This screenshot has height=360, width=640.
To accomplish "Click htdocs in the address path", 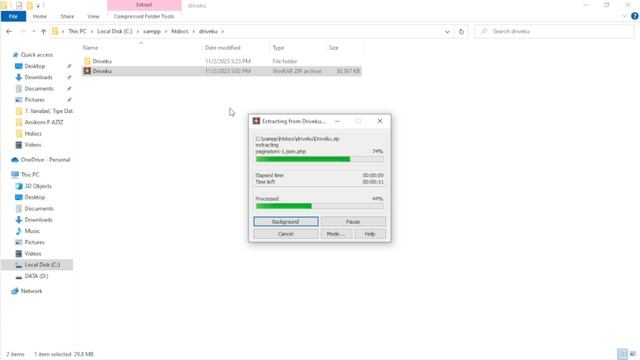I will pos(180,31).
